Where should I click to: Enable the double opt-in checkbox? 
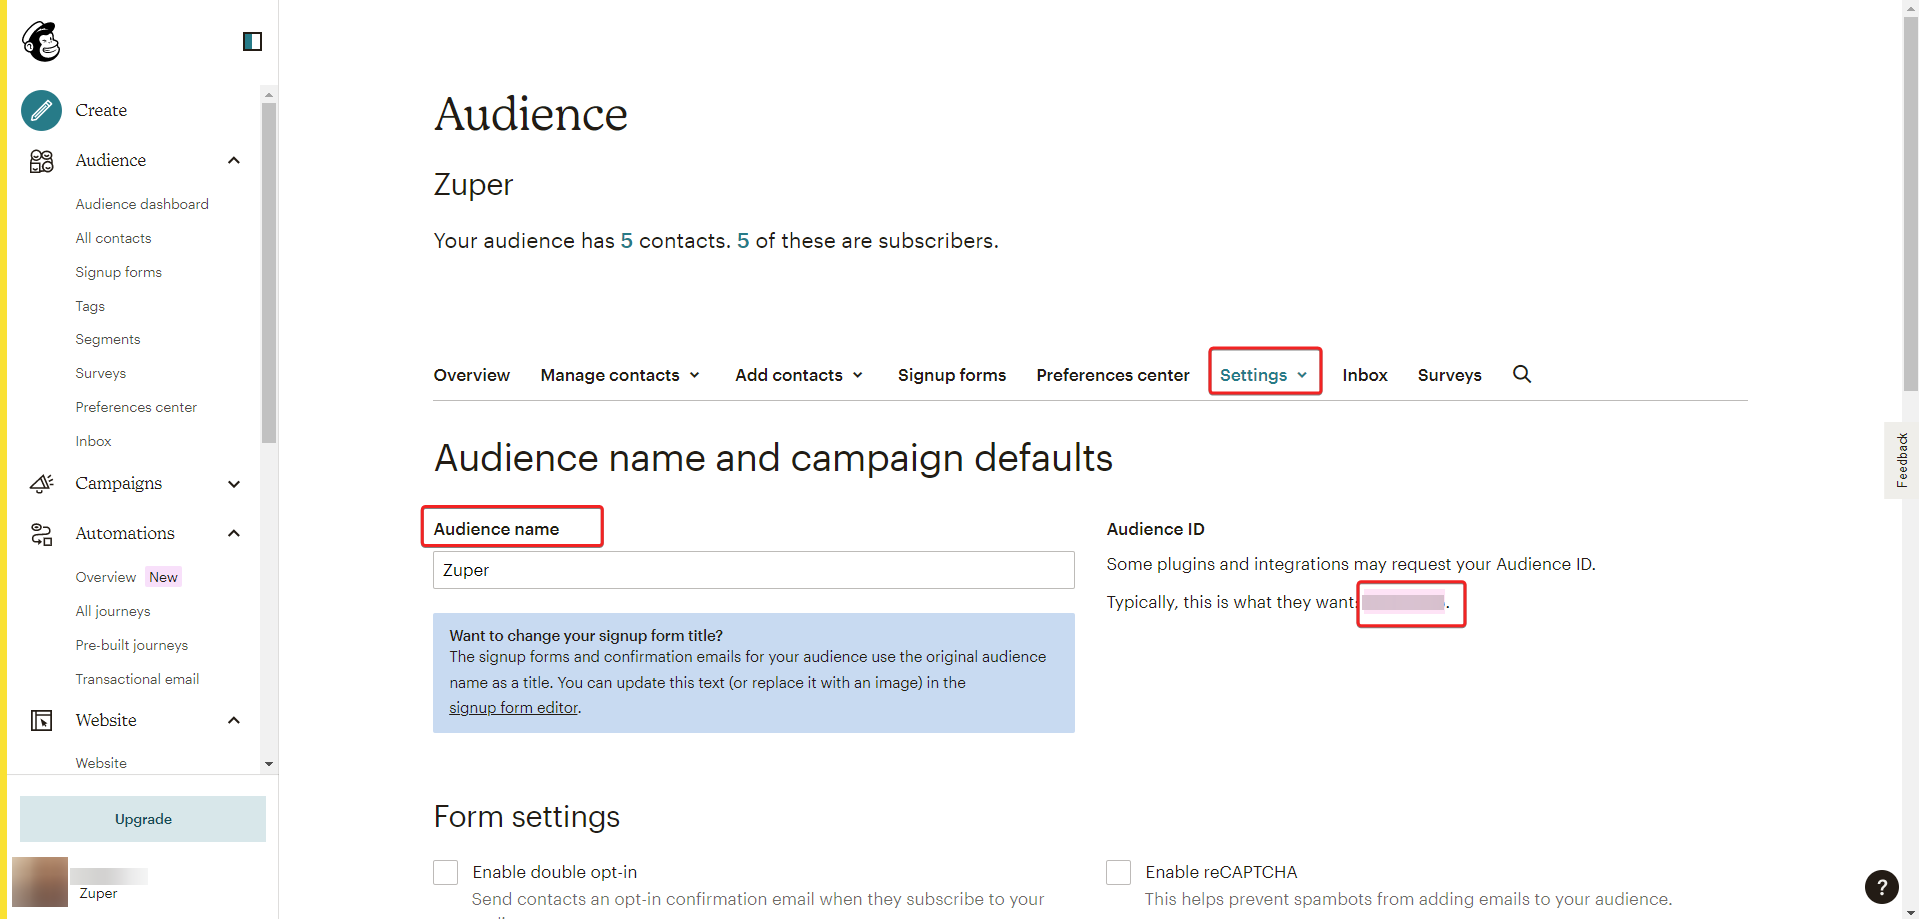point(446,872)
